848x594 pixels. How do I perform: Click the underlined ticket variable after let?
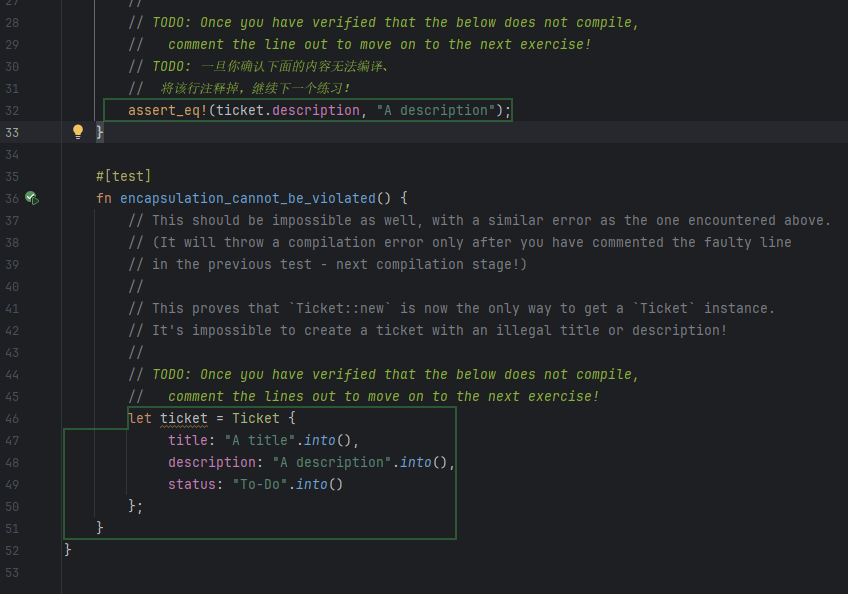[x=184, y=418]
